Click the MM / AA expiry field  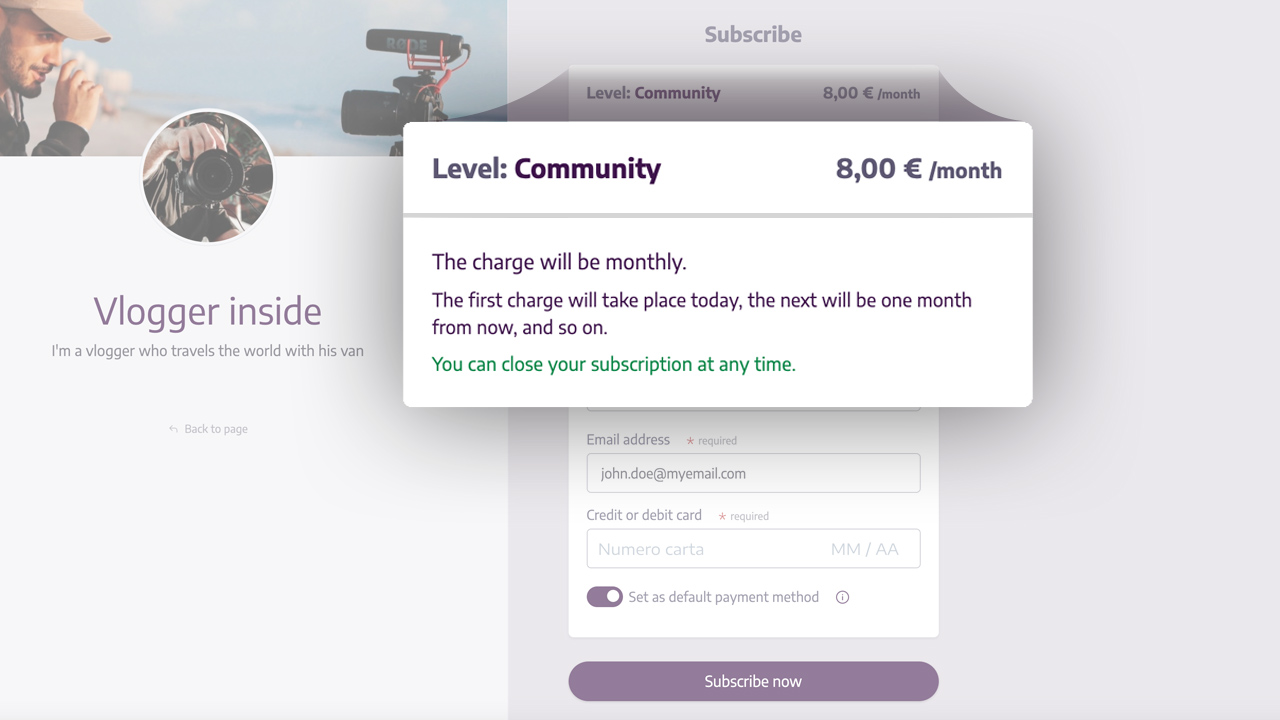pos(866,548)
